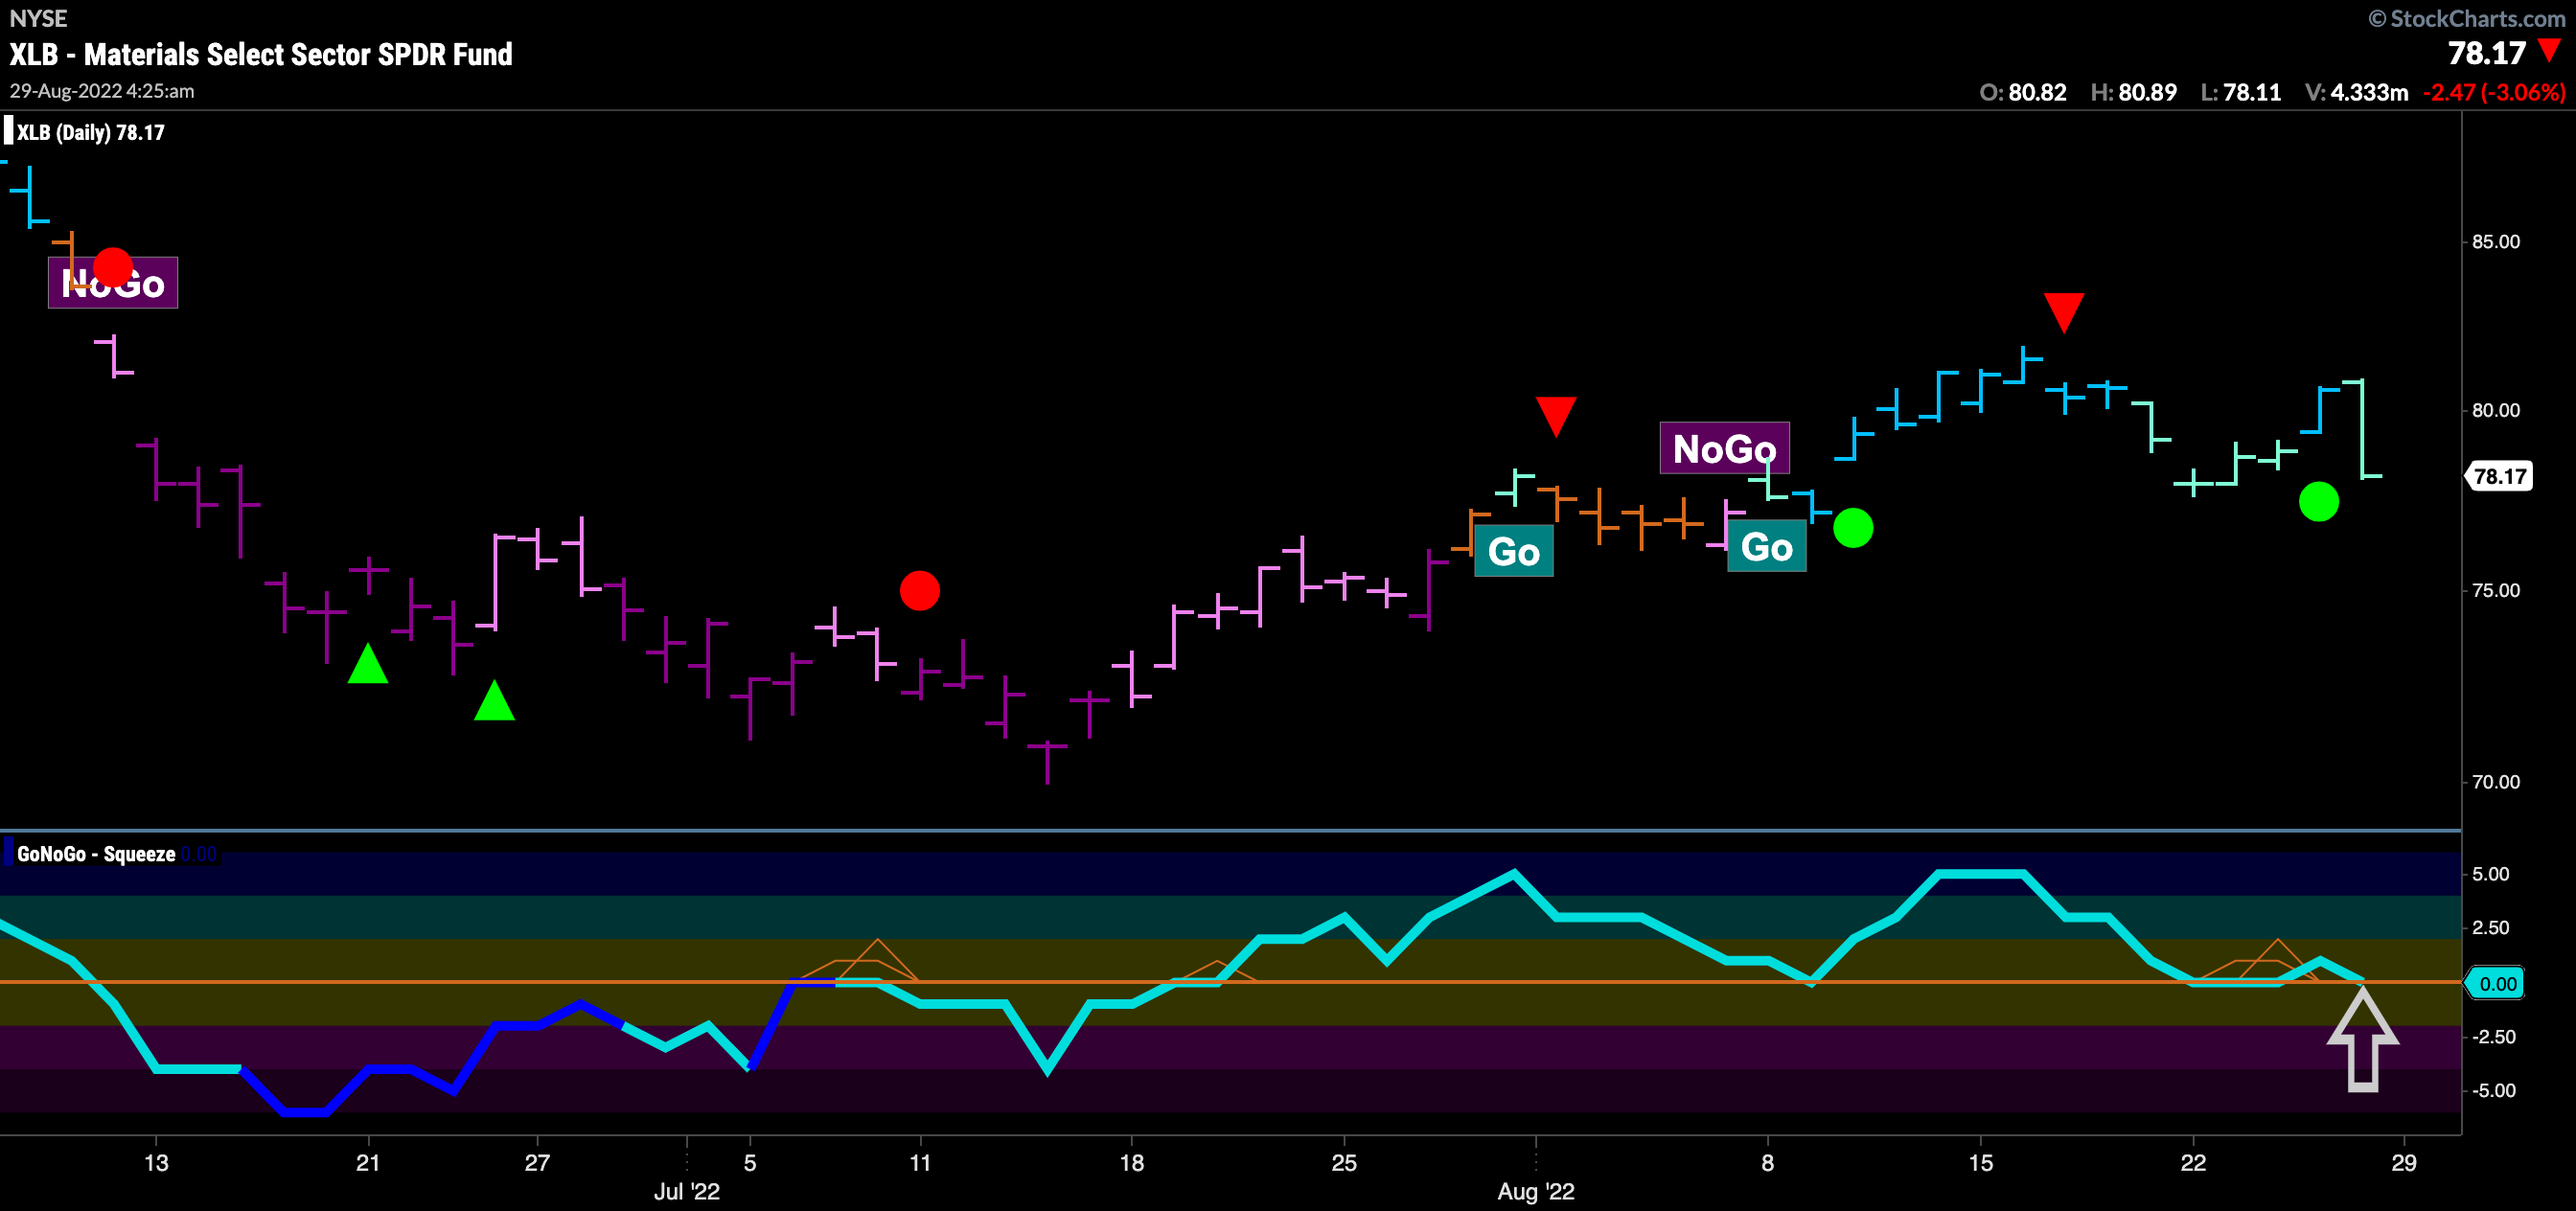Click the timestamp 29-Aug-2022 4:25:am
2576x1211 pixels.
102,91
